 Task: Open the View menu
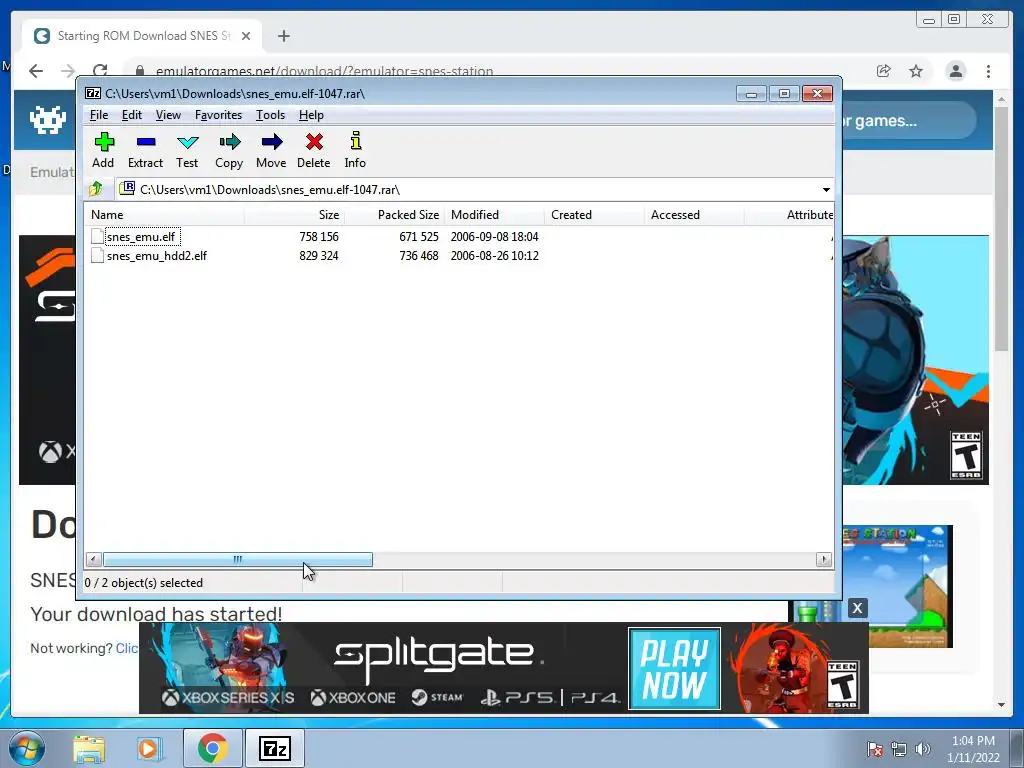(168, 115)
